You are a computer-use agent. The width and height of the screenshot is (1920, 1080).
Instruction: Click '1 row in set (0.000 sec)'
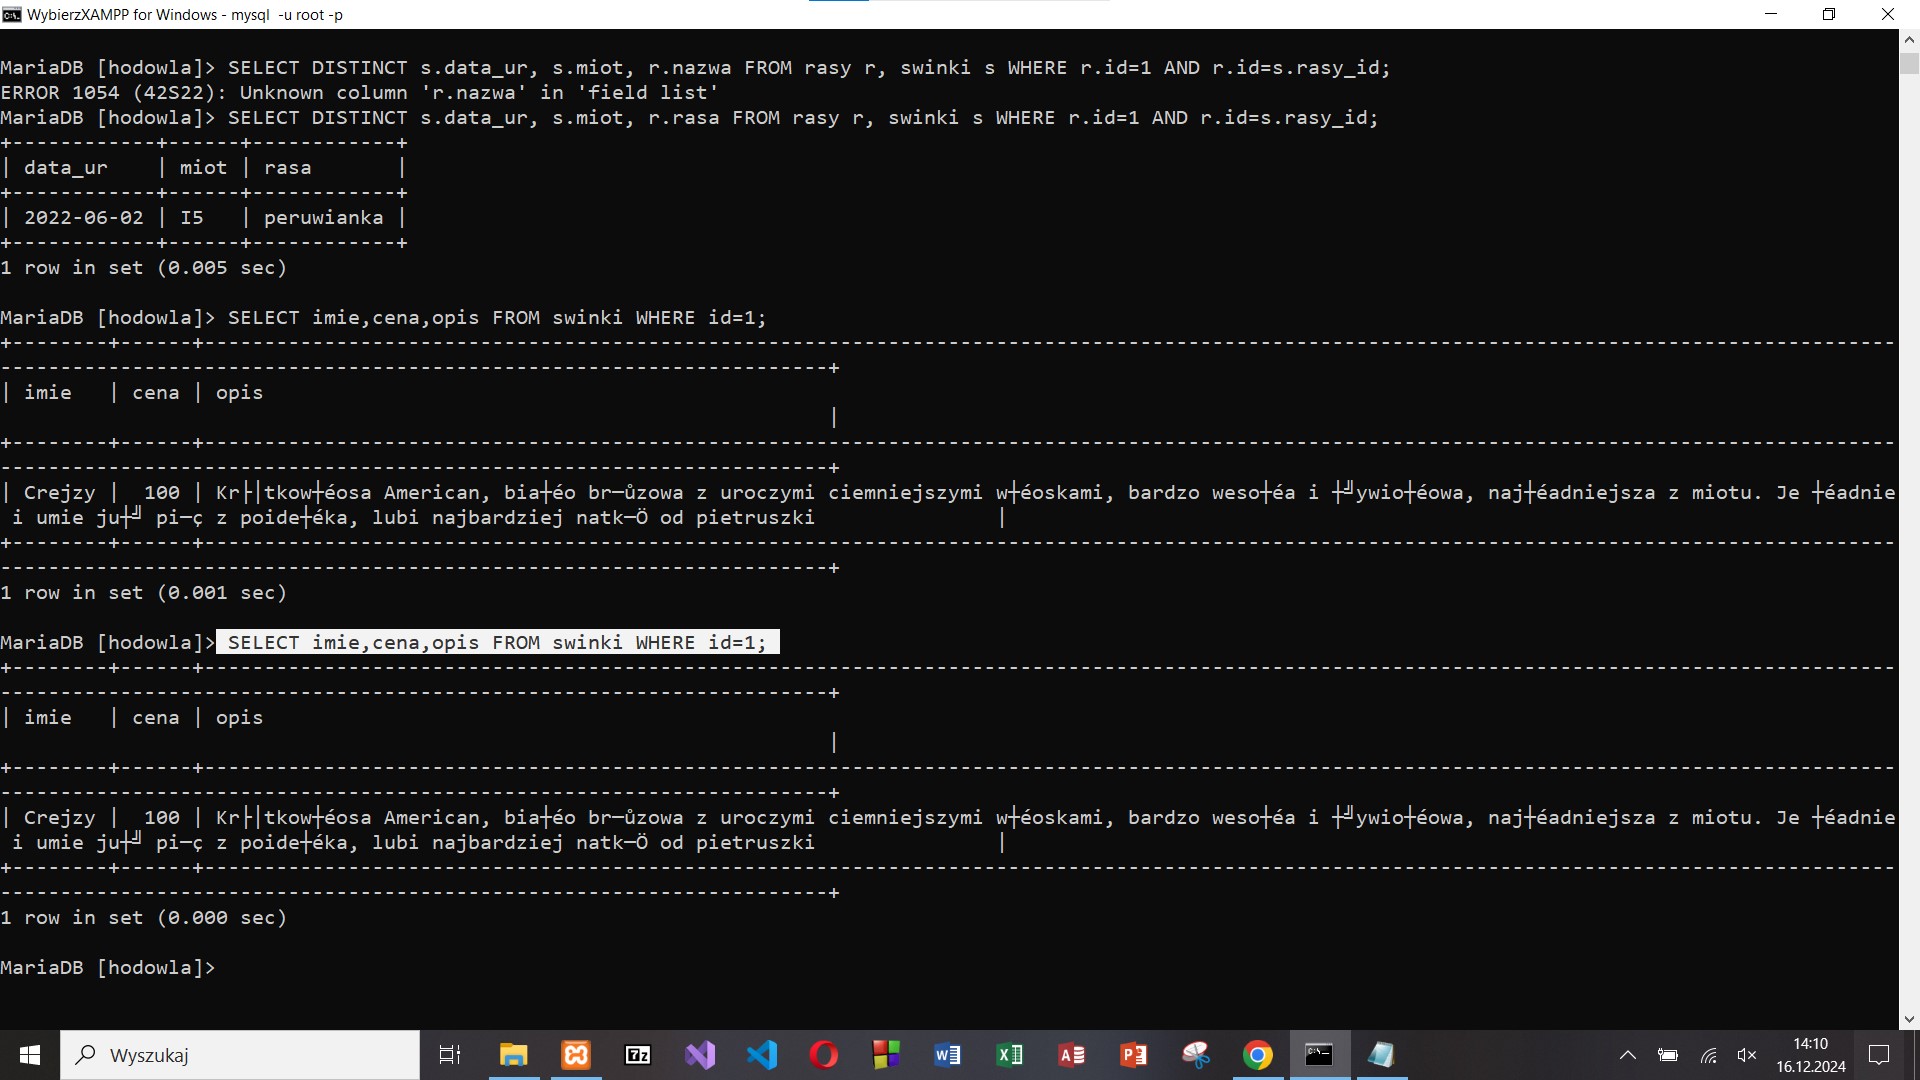tap(144, 918)
